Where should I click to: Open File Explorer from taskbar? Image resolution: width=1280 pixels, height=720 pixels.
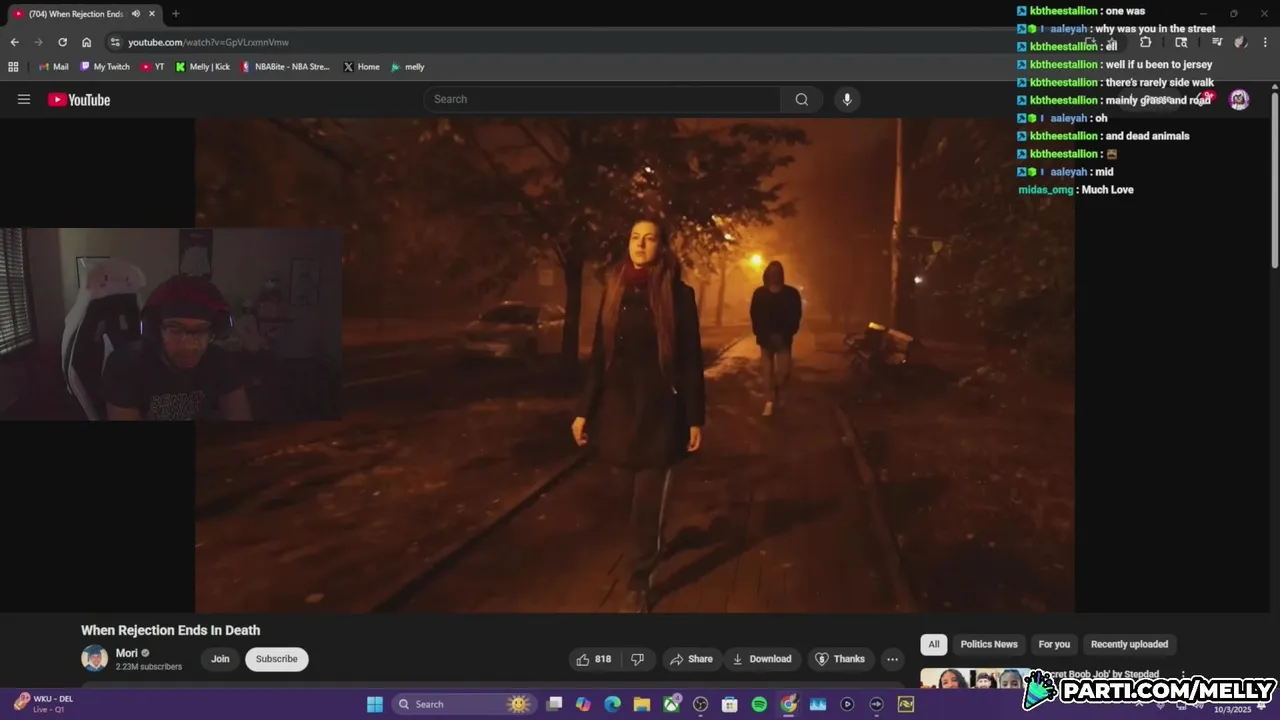641,704
